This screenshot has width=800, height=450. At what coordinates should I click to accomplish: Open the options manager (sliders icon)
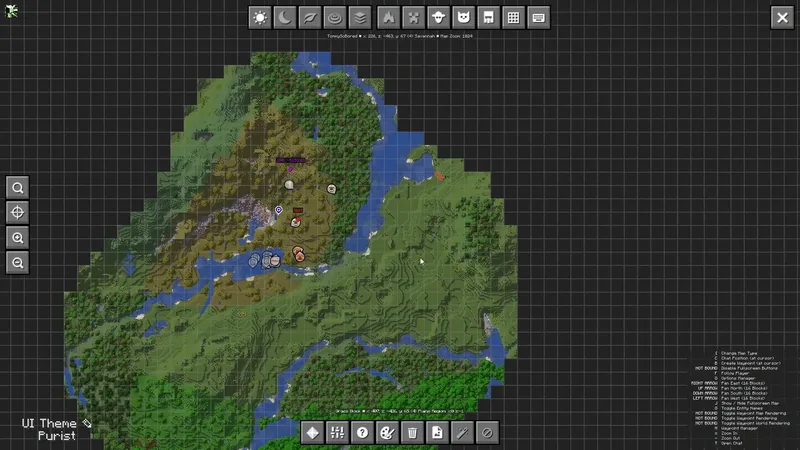[337, 433]
